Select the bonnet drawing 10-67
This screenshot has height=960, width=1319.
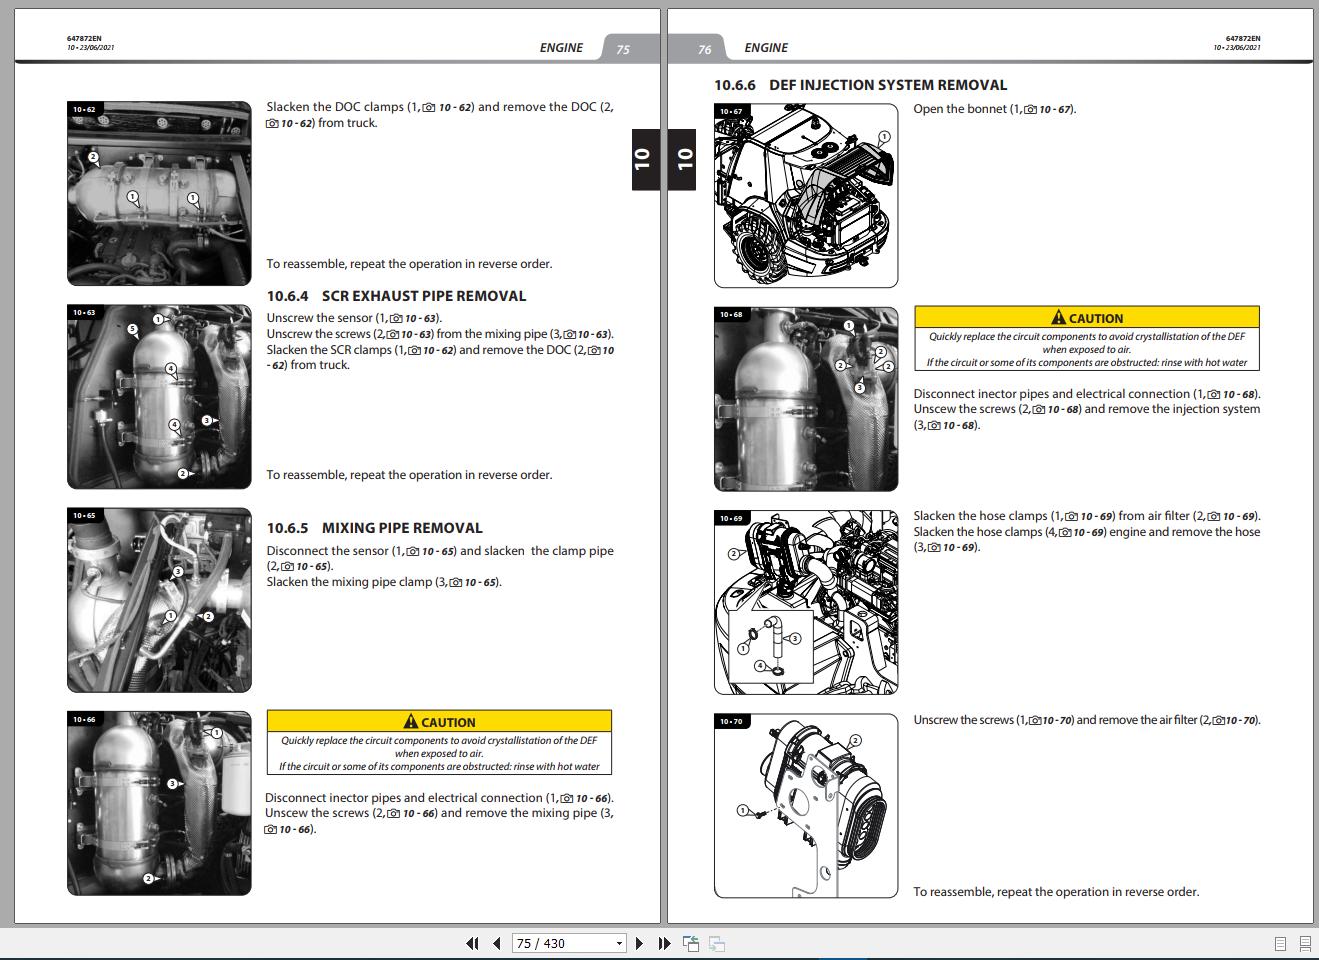tap(806, 196)
